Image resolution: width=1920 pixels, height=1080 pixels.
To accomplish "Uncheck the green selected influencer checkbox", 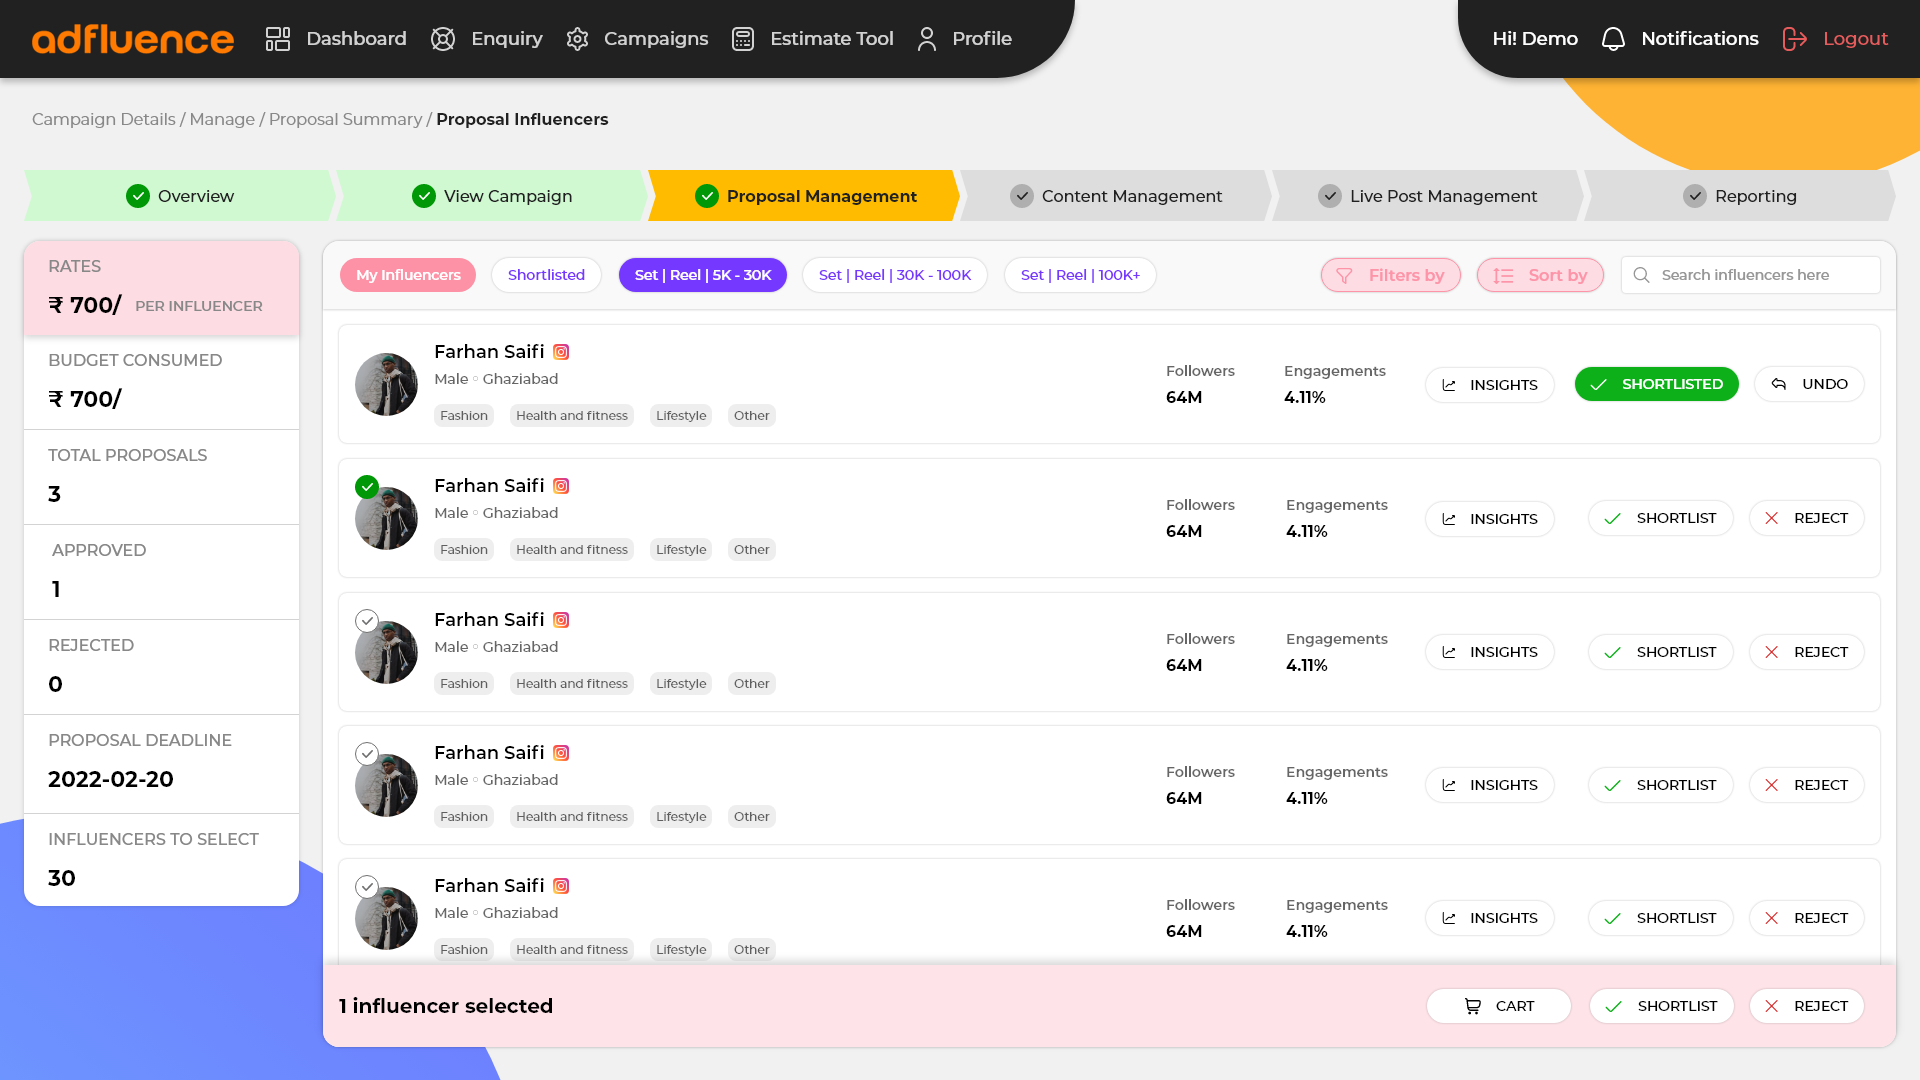I will click(x=367, y=487).
